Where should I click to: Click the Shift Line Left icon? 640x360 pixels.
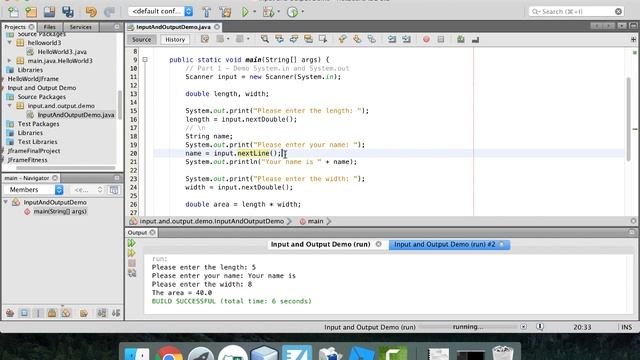pyautogui.click(x=392, y=39)
